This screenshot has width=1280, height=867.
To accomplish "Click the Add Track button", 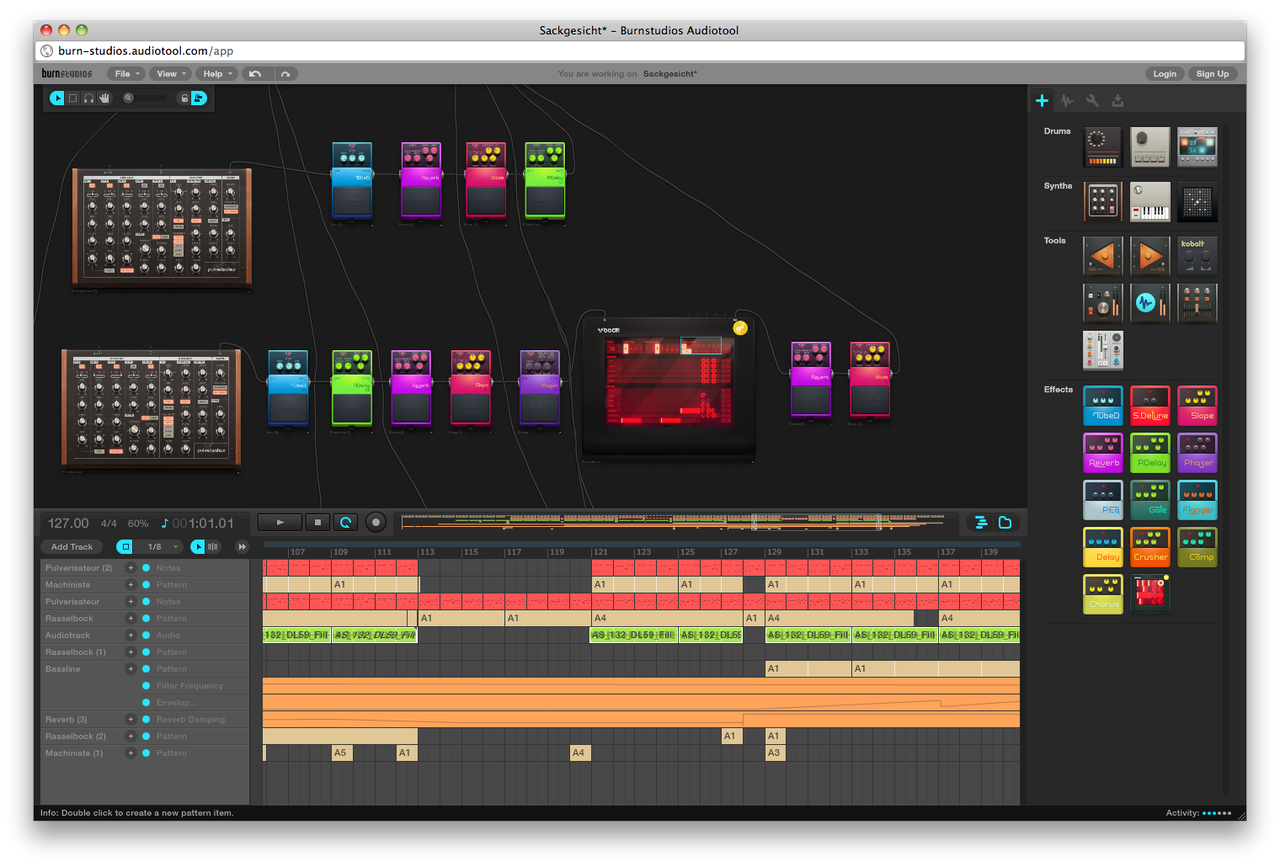I will 72,547.
